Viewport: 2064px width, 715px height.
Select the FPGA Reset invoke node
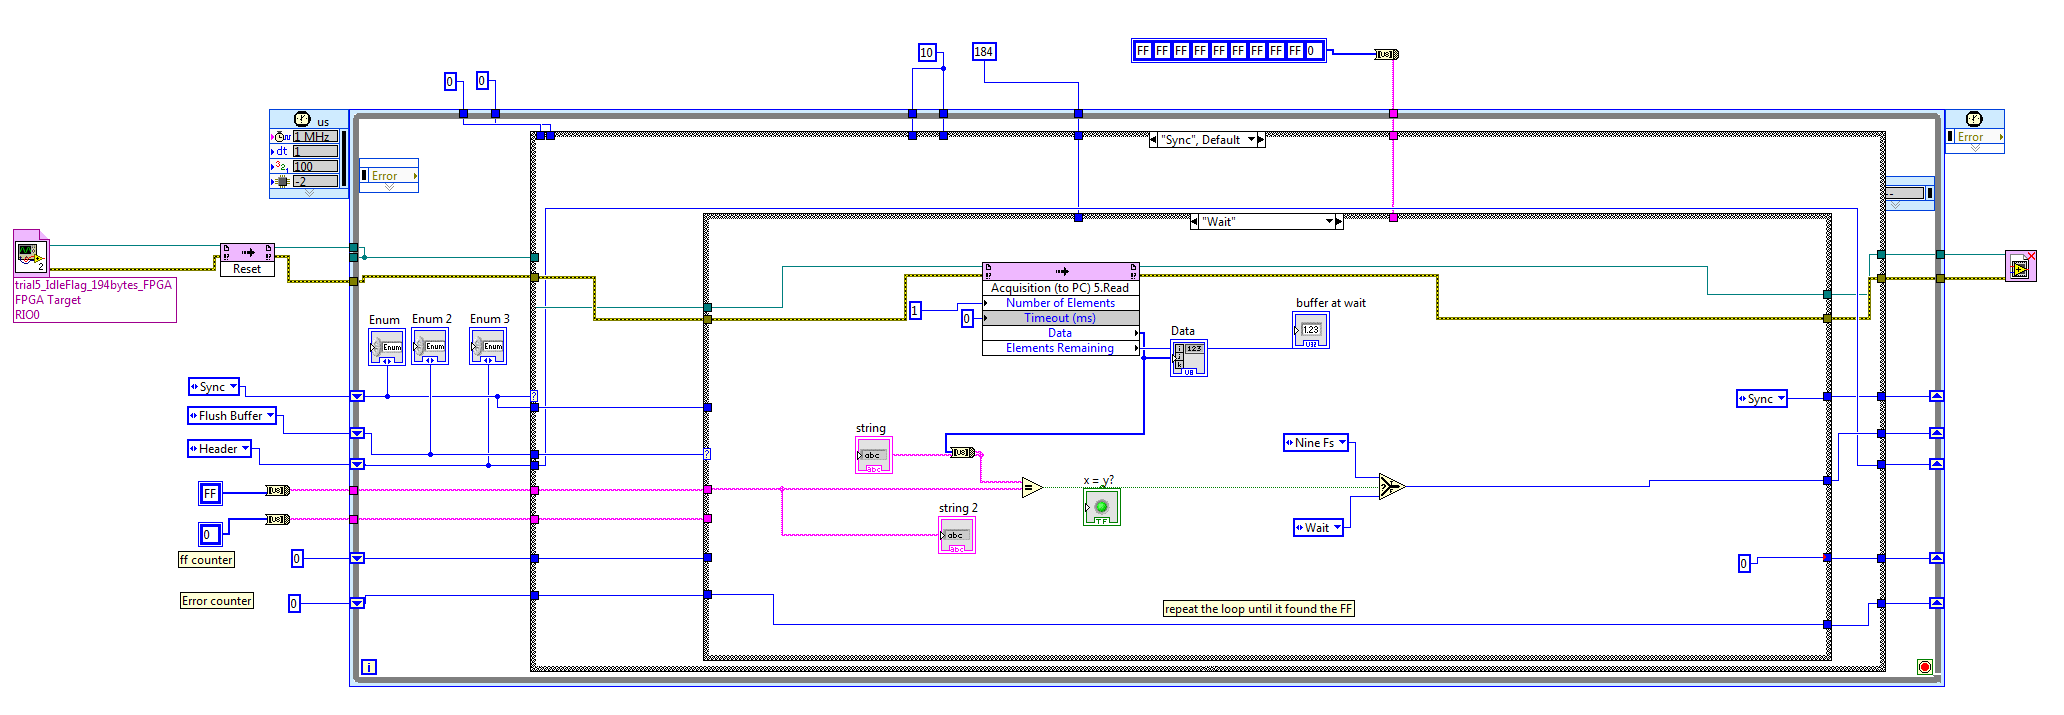click(247, 259)
